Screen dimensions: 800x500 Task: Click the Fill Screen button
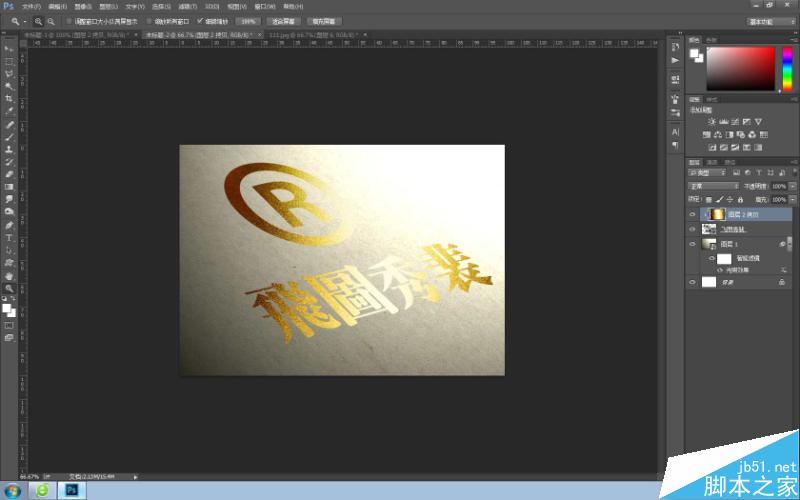(x=324, y=21)
